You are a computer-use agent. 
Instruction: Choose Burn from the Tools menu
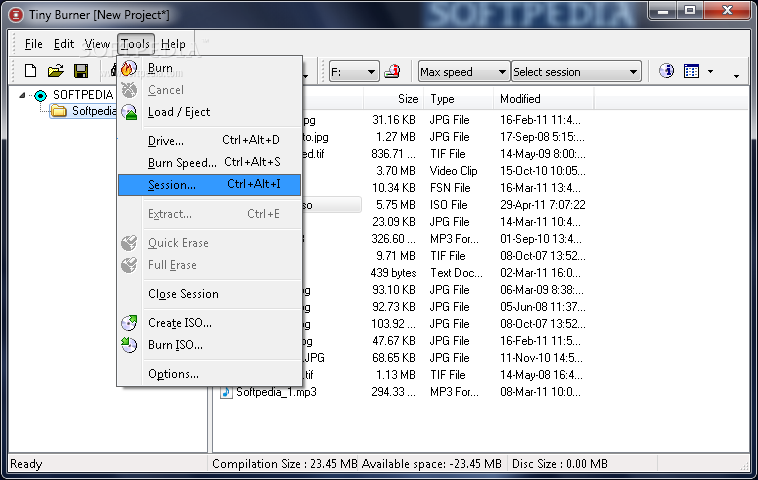[209, 68]
